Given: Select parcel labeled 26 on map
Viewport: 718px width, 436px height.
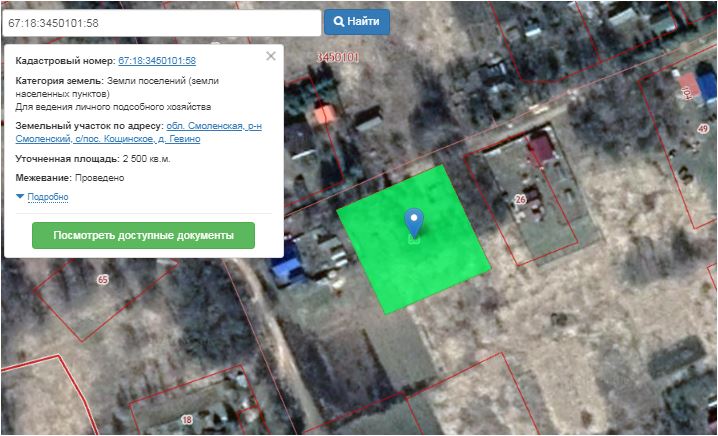Looking at the screenshot, I should (520, 200).
